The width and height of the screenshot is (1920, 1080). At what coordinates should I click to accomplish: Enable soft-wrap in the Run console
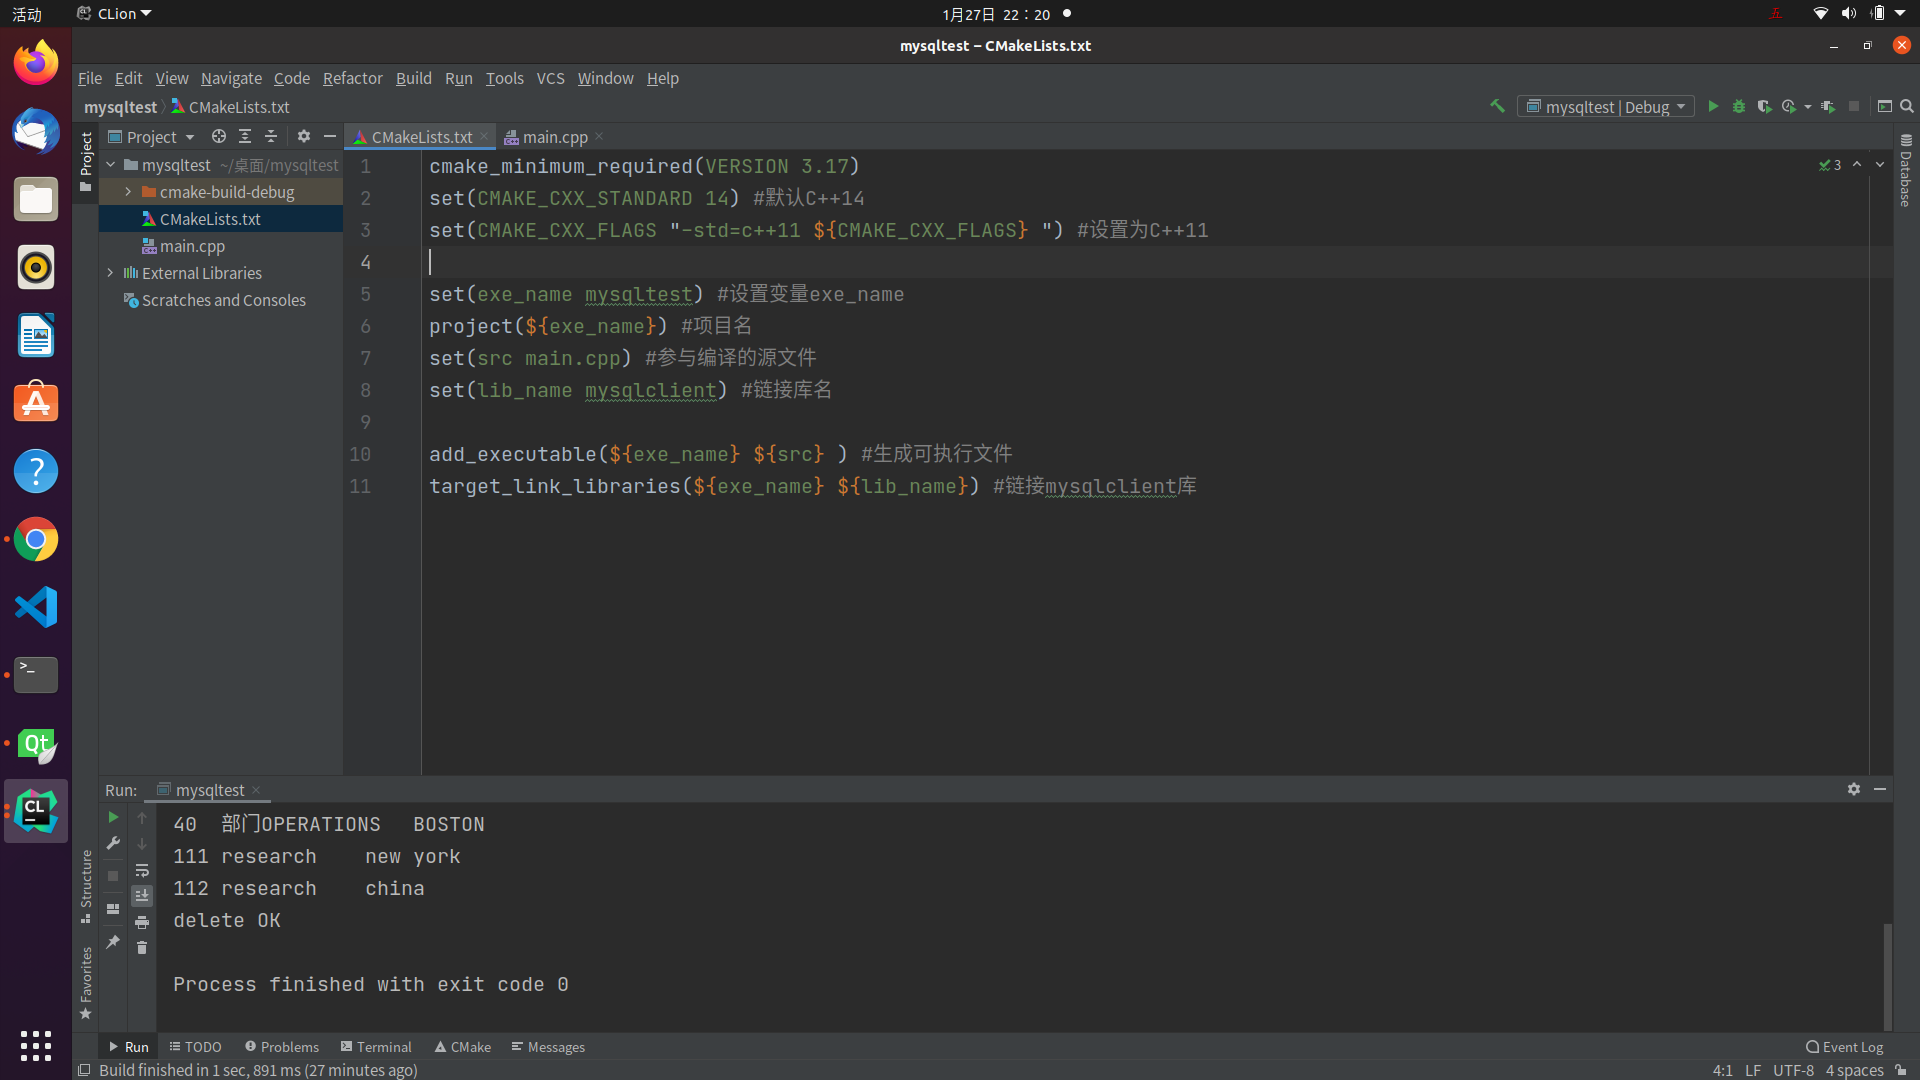point(142,871)
